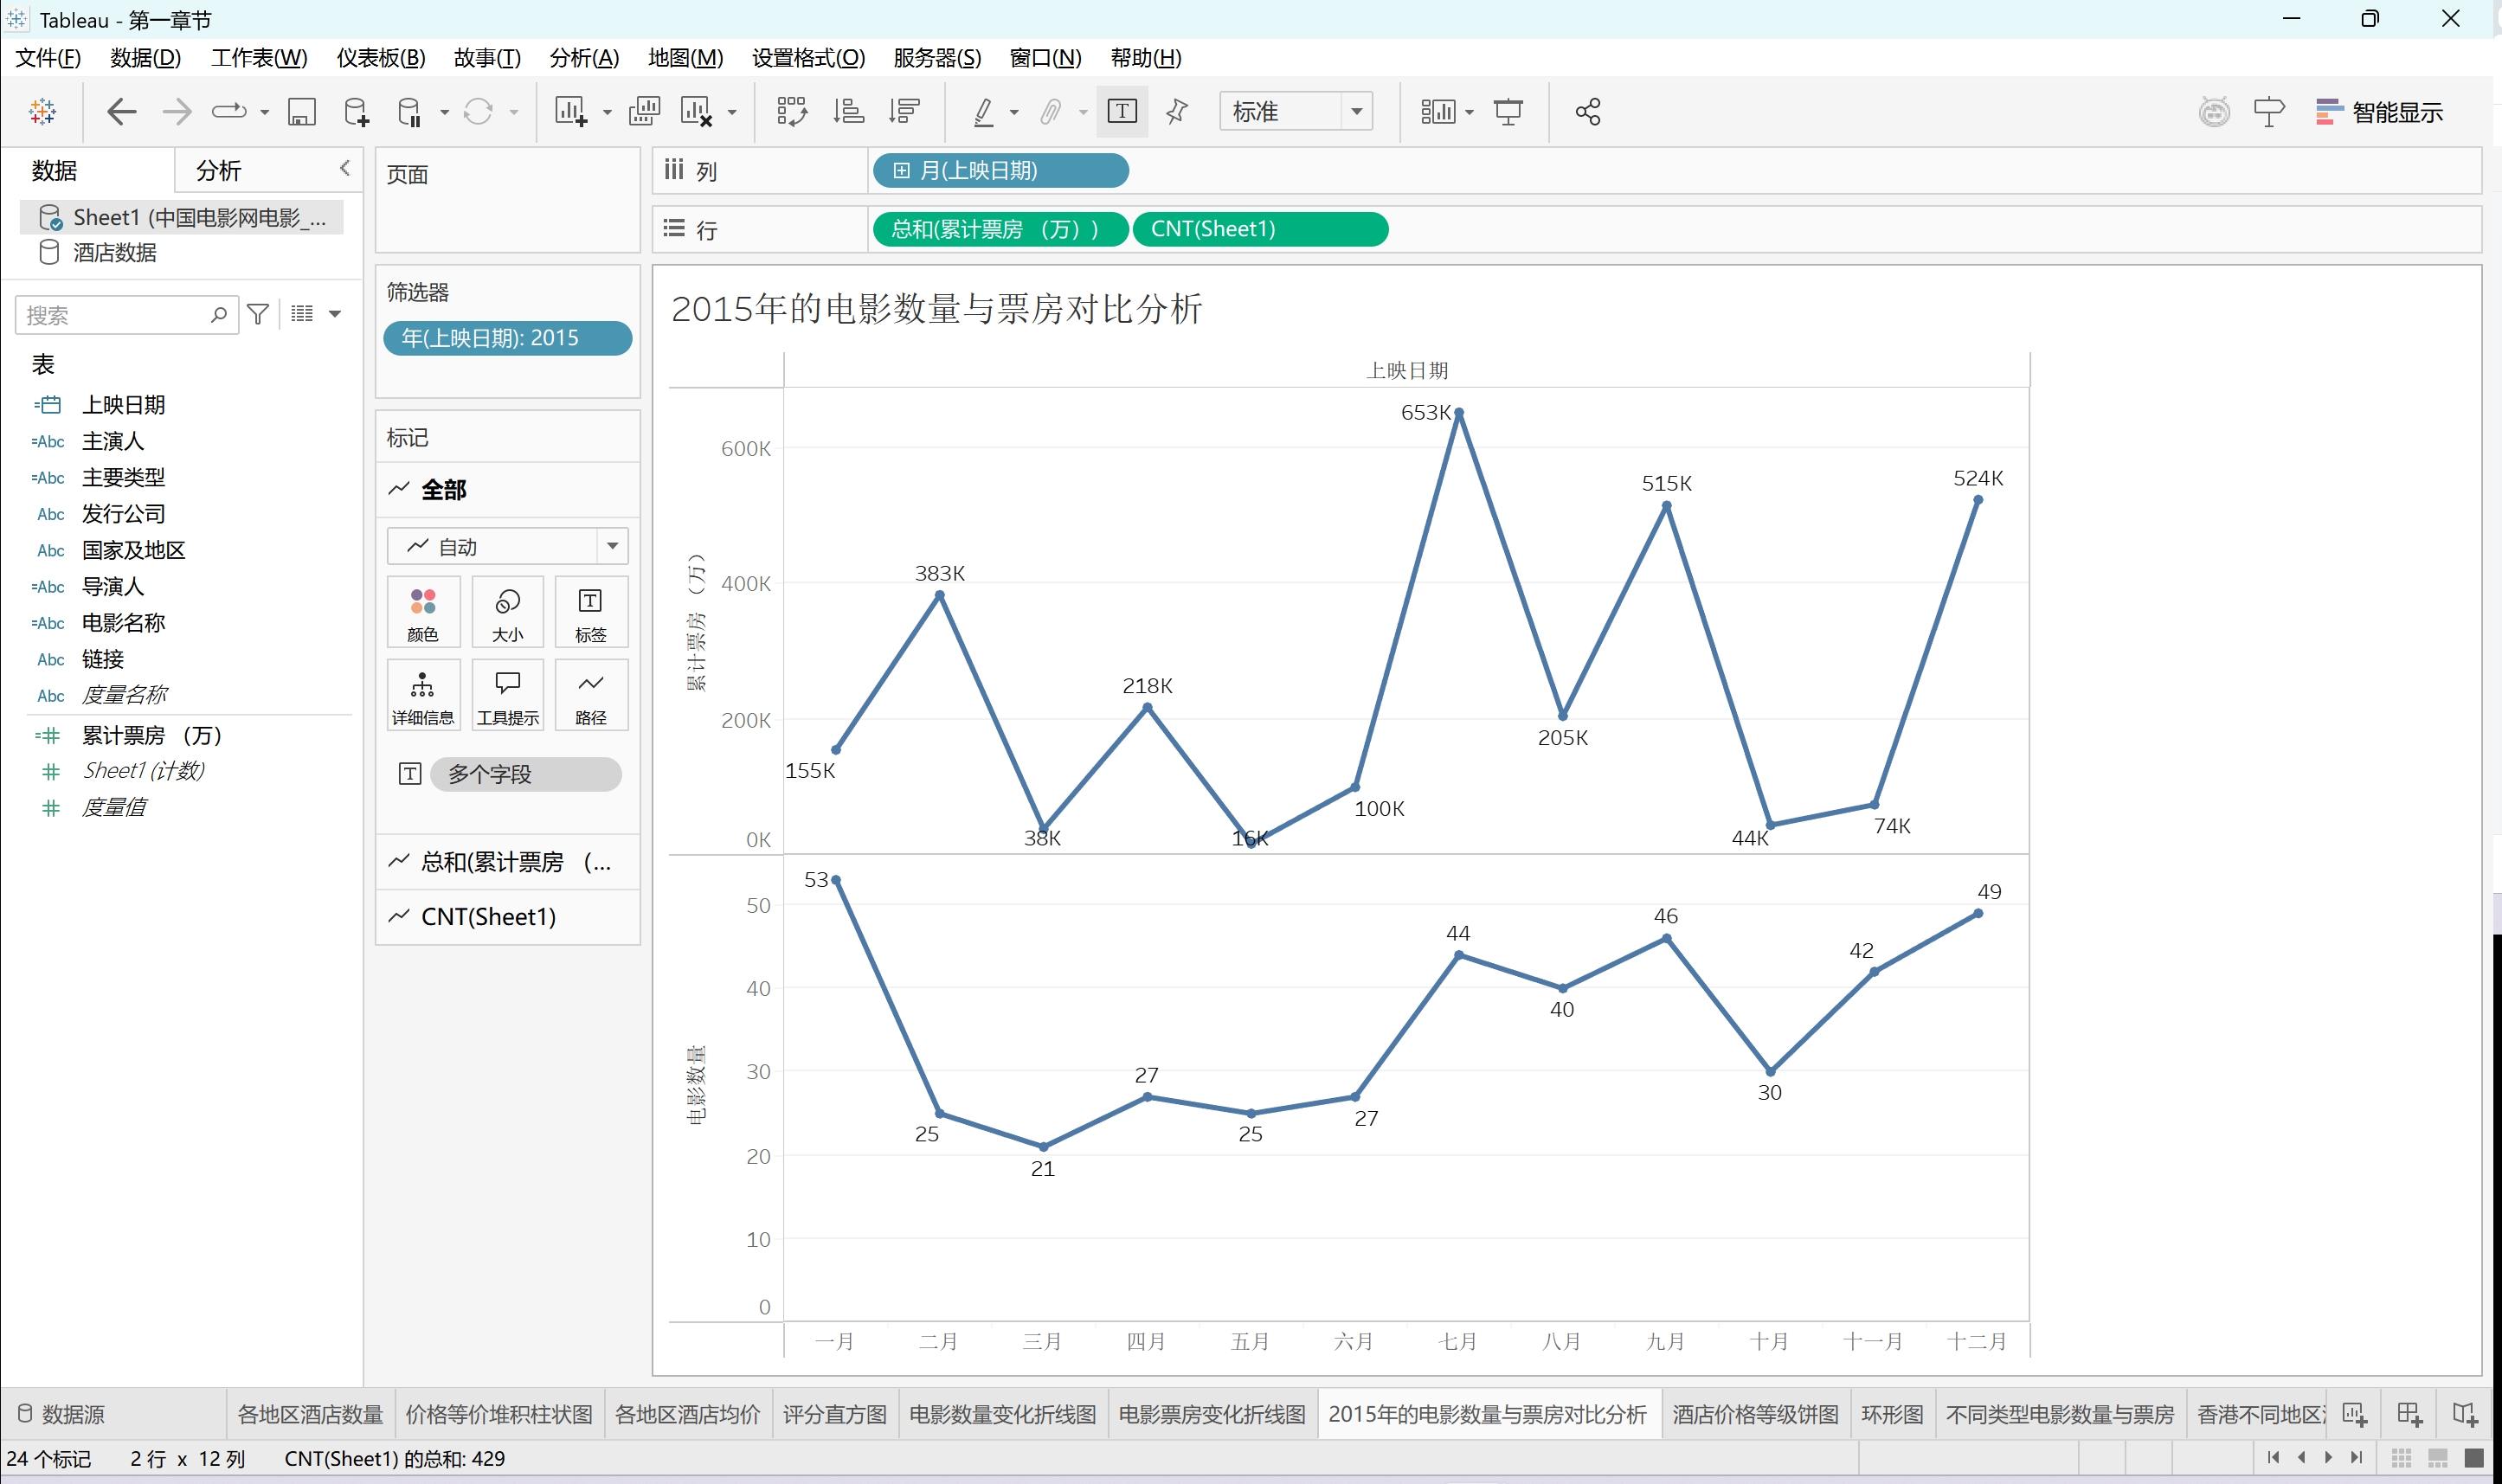Image resolution: width=2502 pixels, height=1484 pixels.
Task: Click the clear sheet toolbar icon
Action: point(695,112)
